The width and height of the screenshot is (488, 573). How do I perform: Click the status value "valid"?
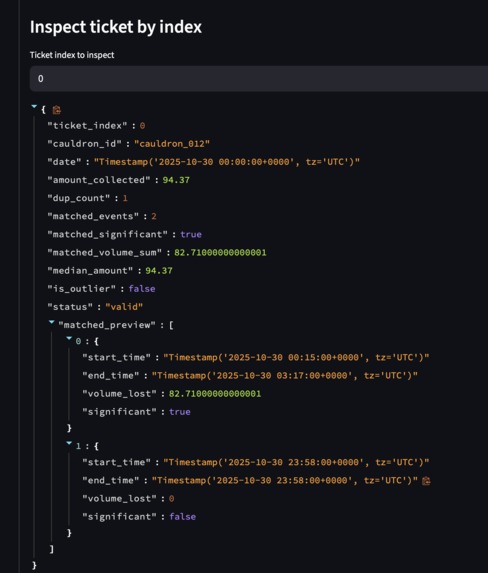click(124, 307)
